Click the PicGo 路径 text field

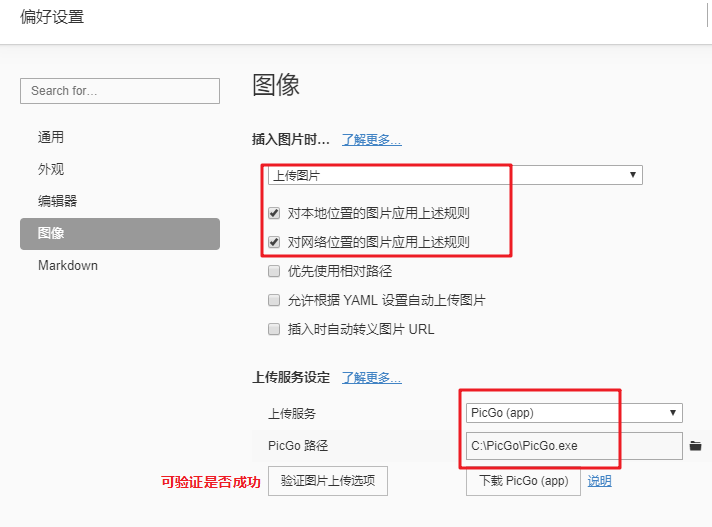pyautogui.click(x=574, y=445)
